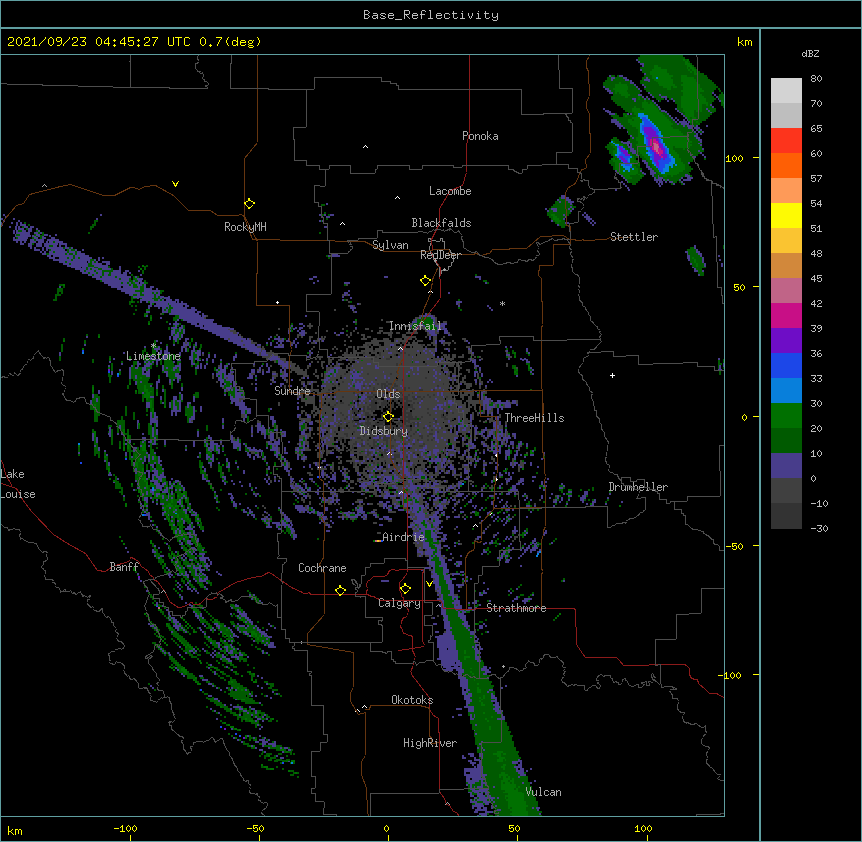Select the yellow diamond marker above Calgary label

pos(405,589)
